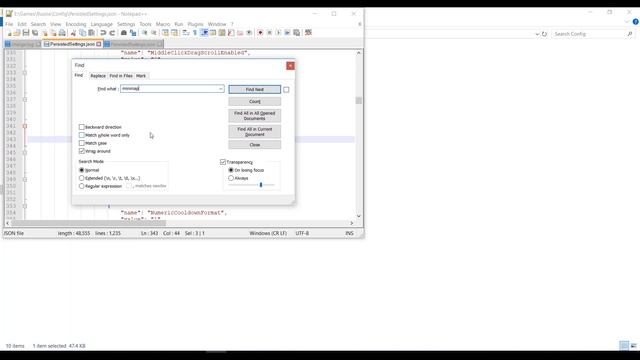Screen dimensions: 640x360
Task: Select the PersistedSettings.json document tab
Action: (72, 44)
